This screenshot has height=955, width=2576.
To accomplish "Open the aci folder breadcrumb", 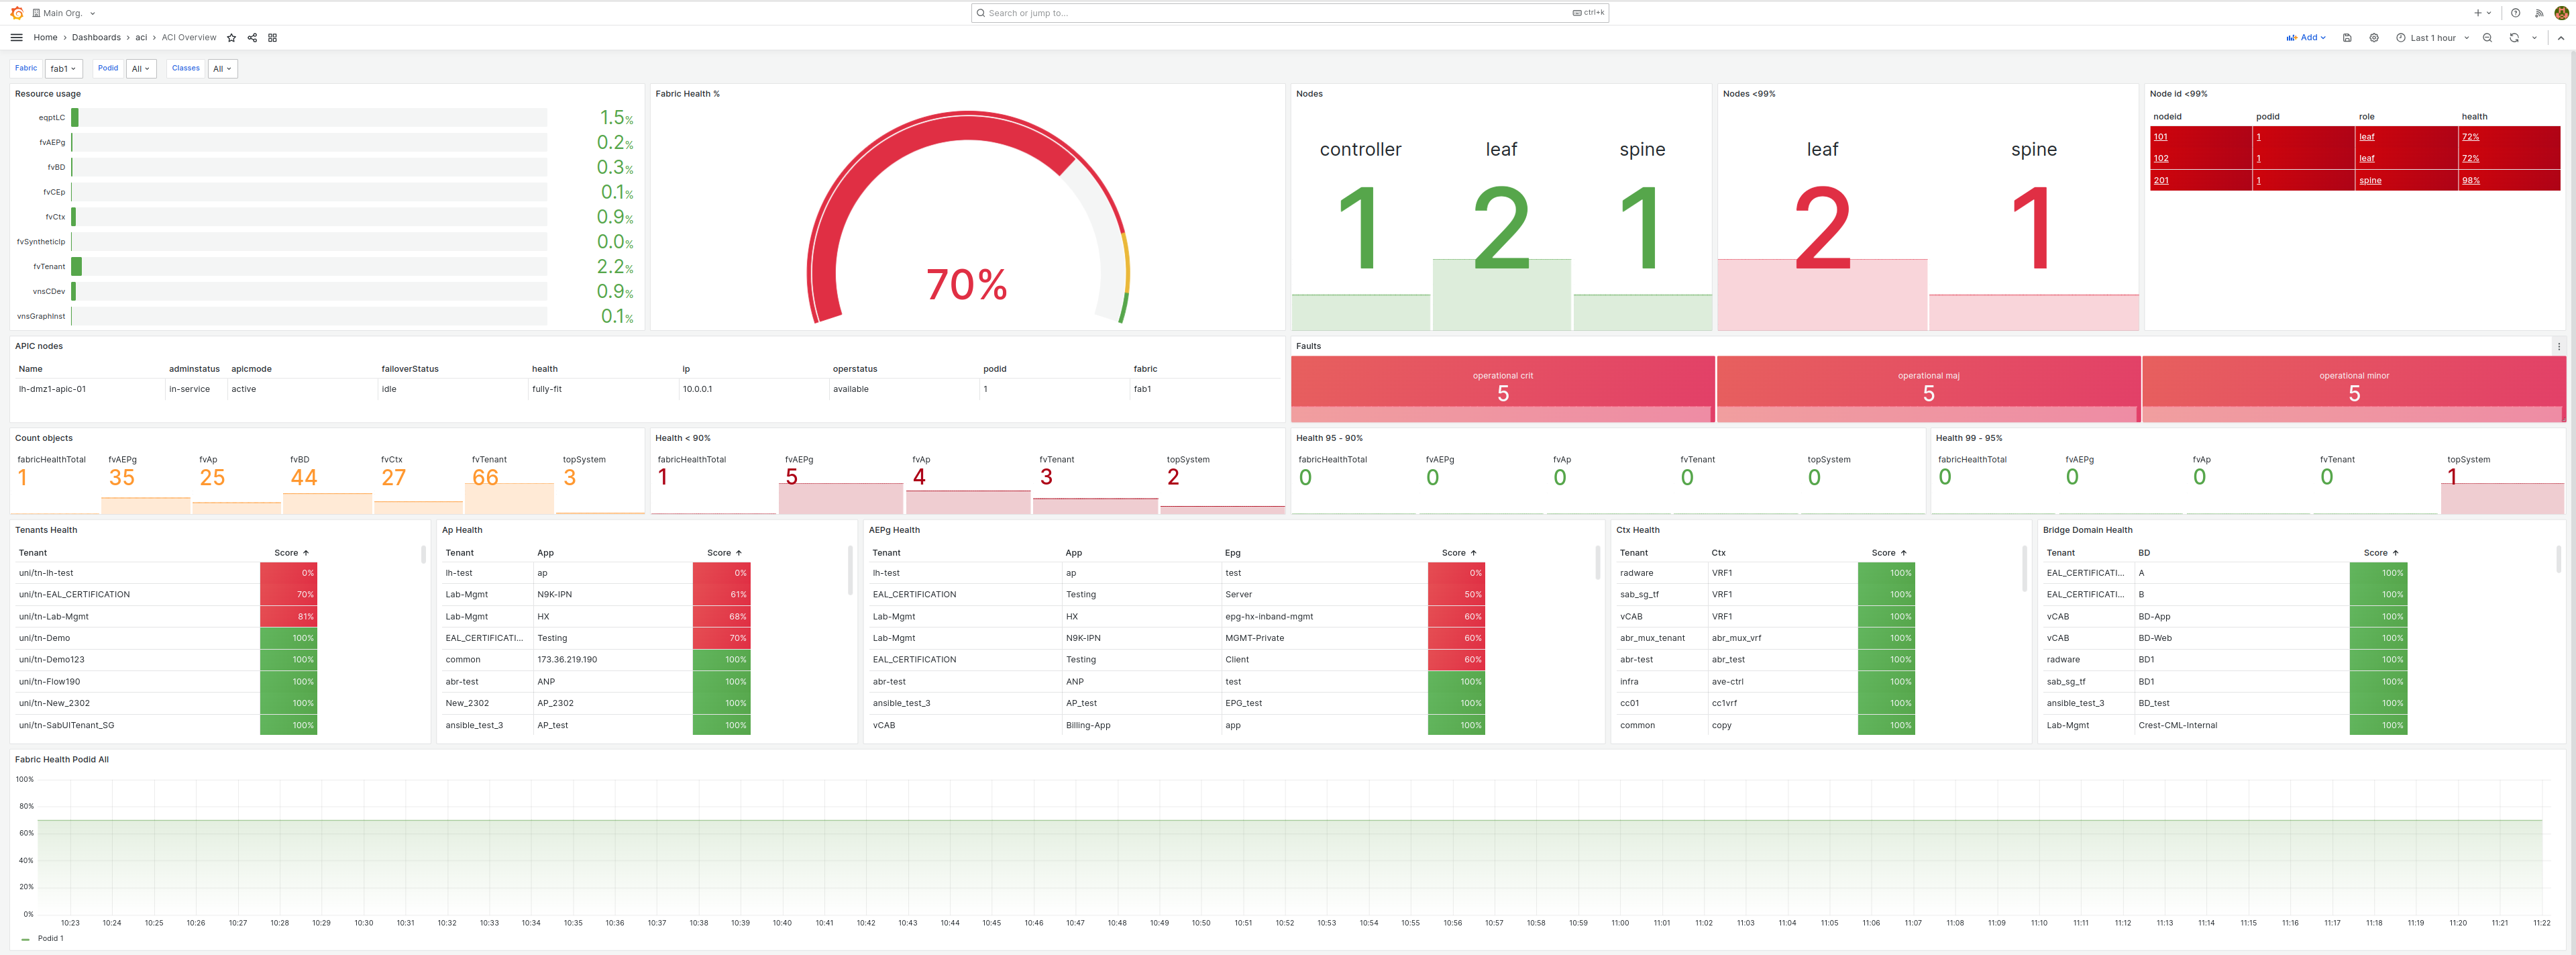I will click(x=141, y=38).
